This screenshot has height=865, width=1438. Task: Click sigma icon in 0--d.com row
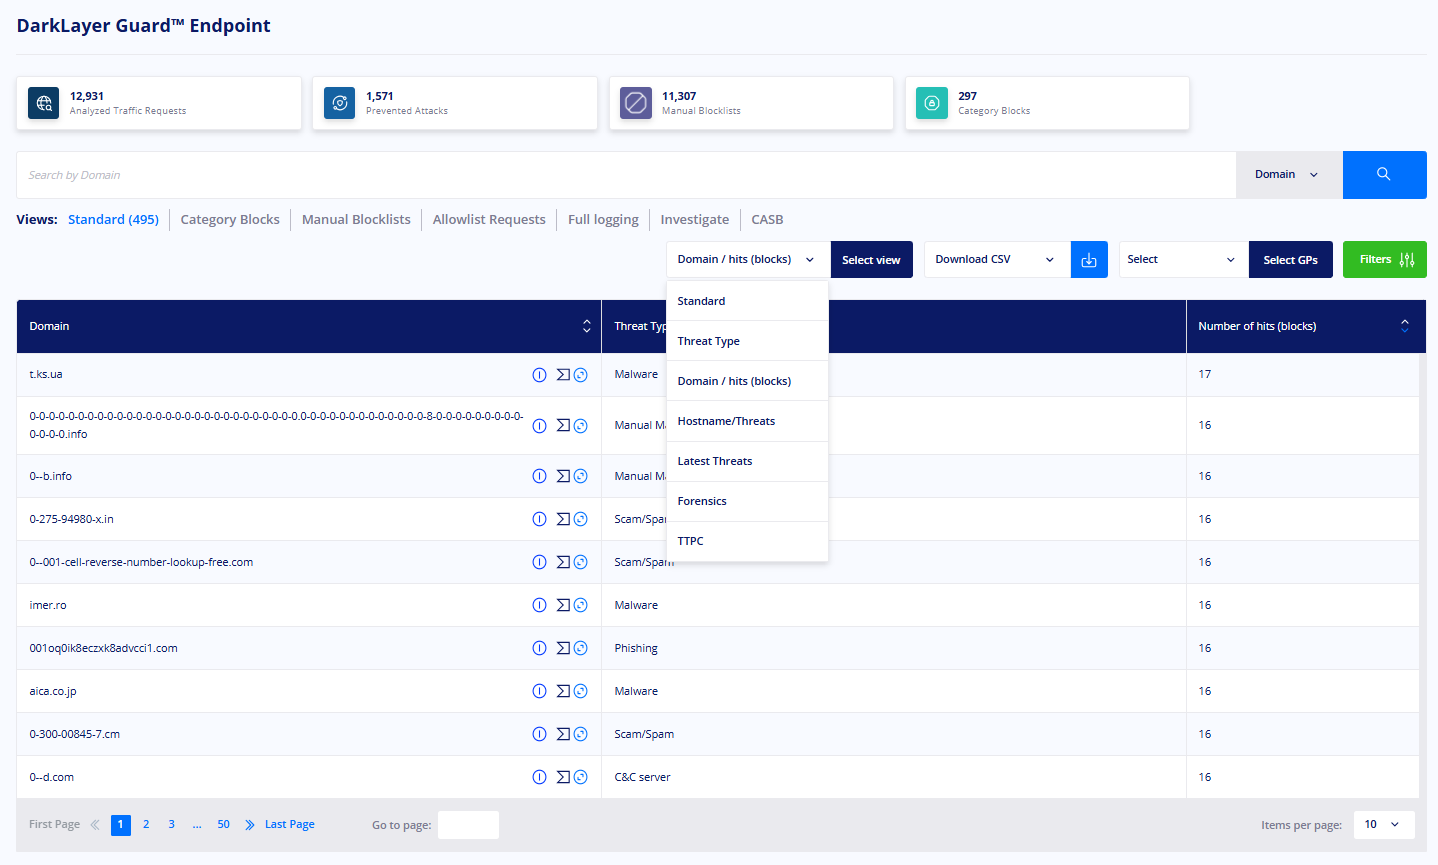point(563,777)
